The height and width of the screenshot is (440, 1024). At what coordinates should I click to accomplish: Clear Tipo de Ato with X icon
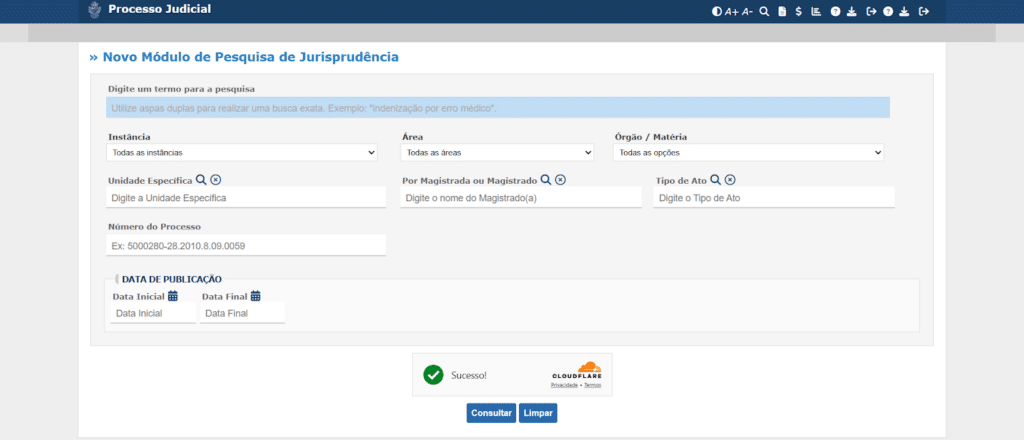pyautogui.click(x=730, y=180)
